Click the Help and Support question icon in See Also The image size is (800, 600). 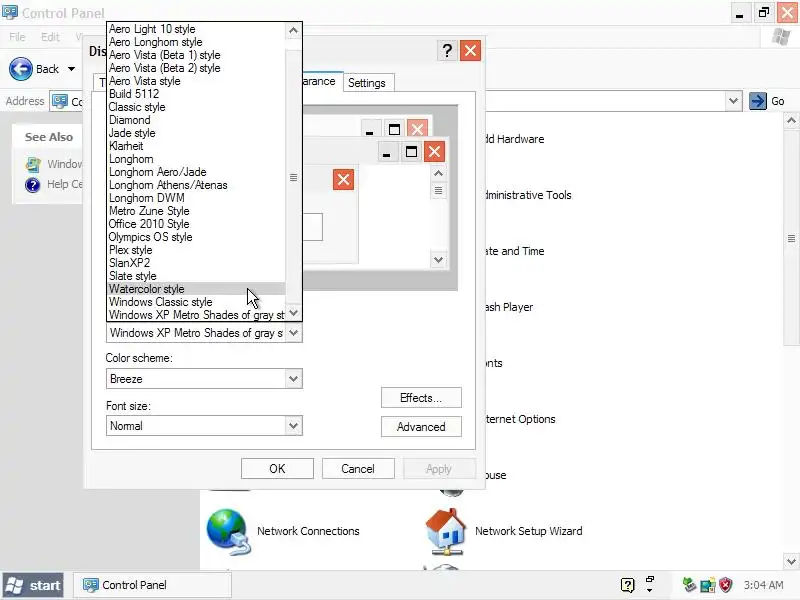point(33,185)
